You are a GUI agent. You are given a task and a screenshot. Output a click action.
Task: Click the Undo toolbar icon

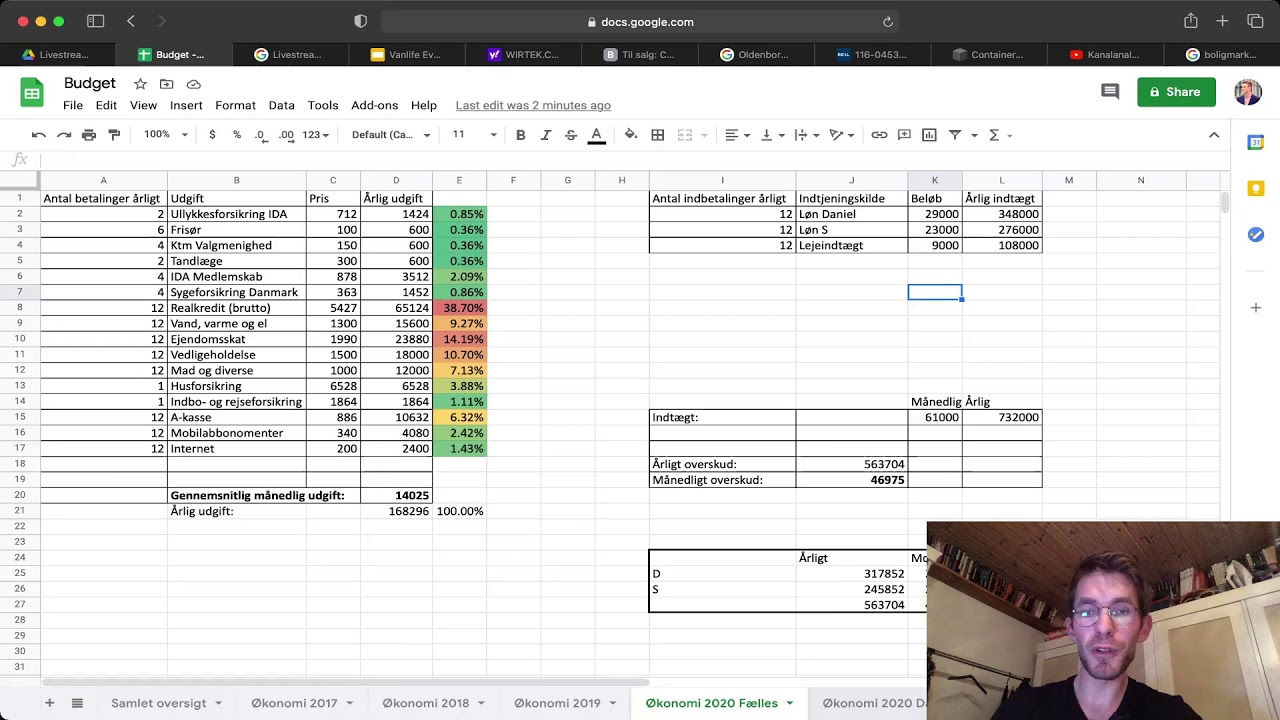39,135
